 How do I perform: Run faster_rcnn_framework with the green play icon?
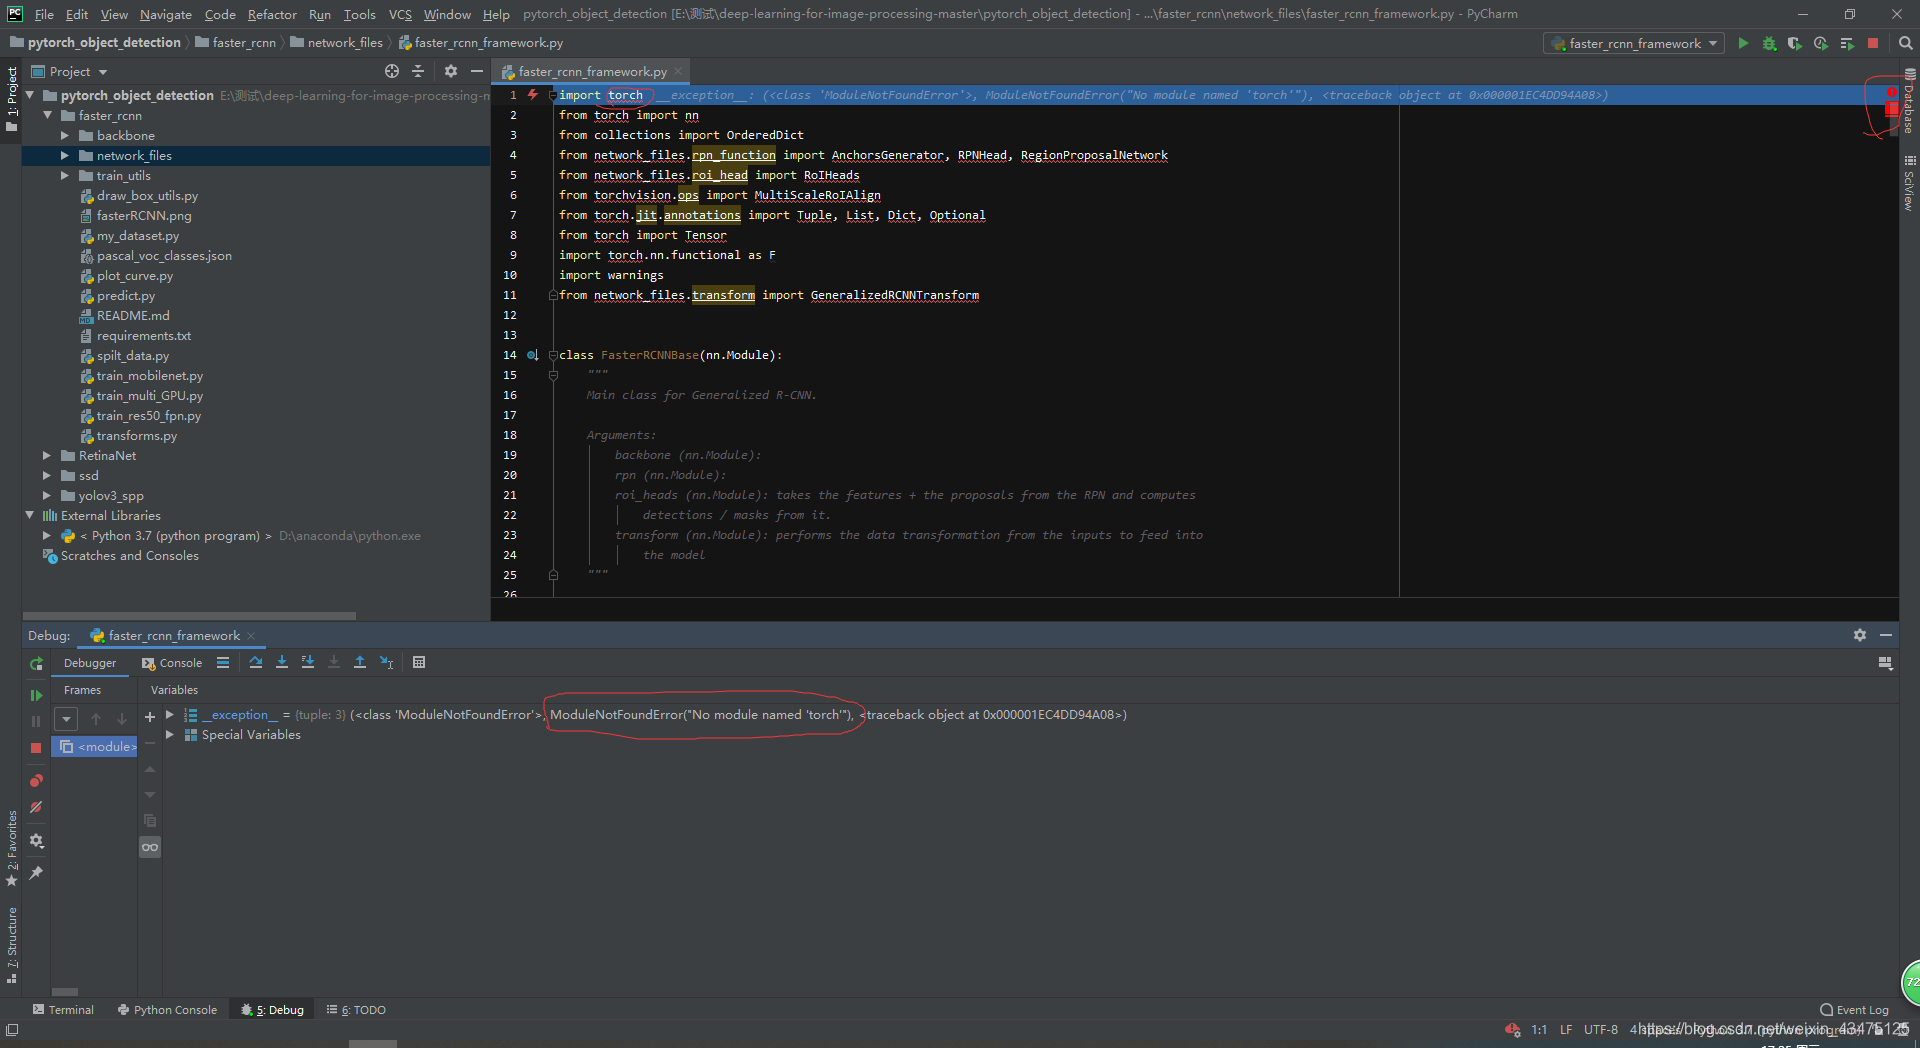[x=1743, y=43]
